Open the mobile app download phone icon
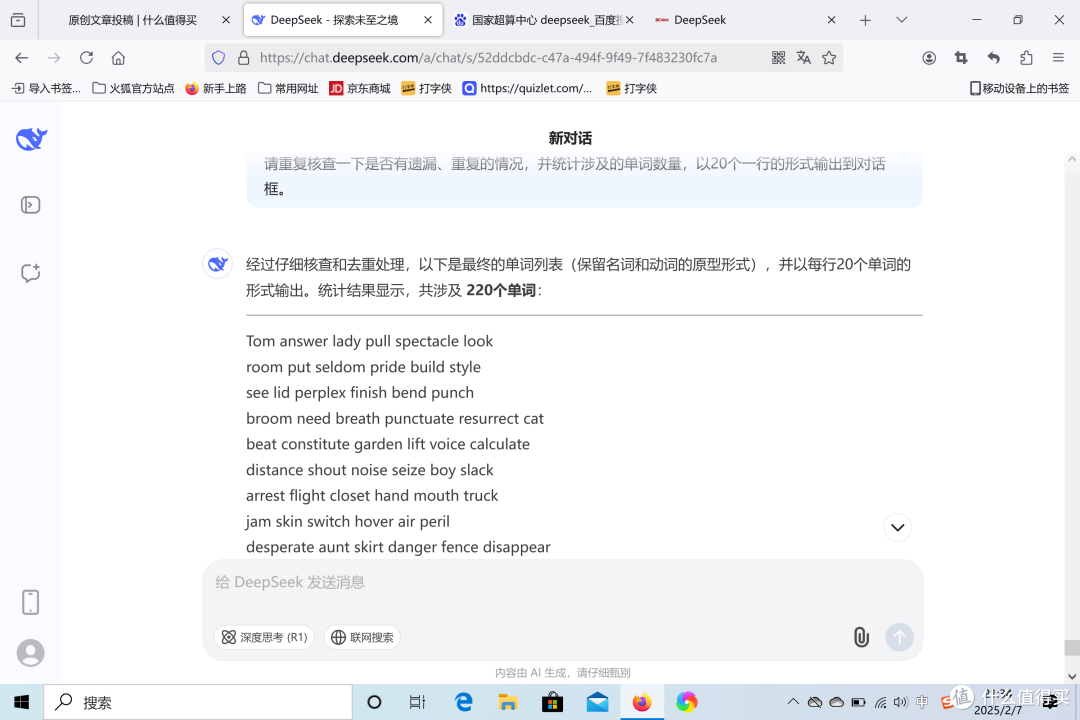Image resolution: width=1080 pixels, height=720 pixels. pos(30,602)
